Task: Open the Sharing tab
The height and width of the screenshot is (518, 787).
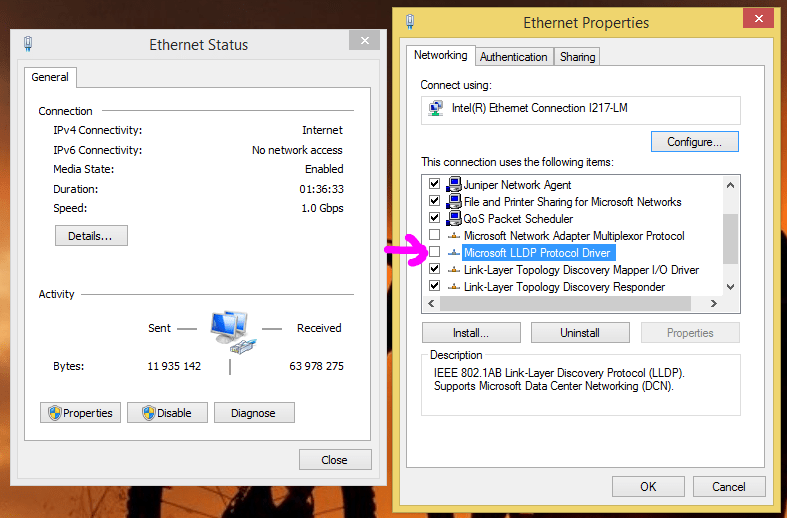Action: [x=577, y=57]
